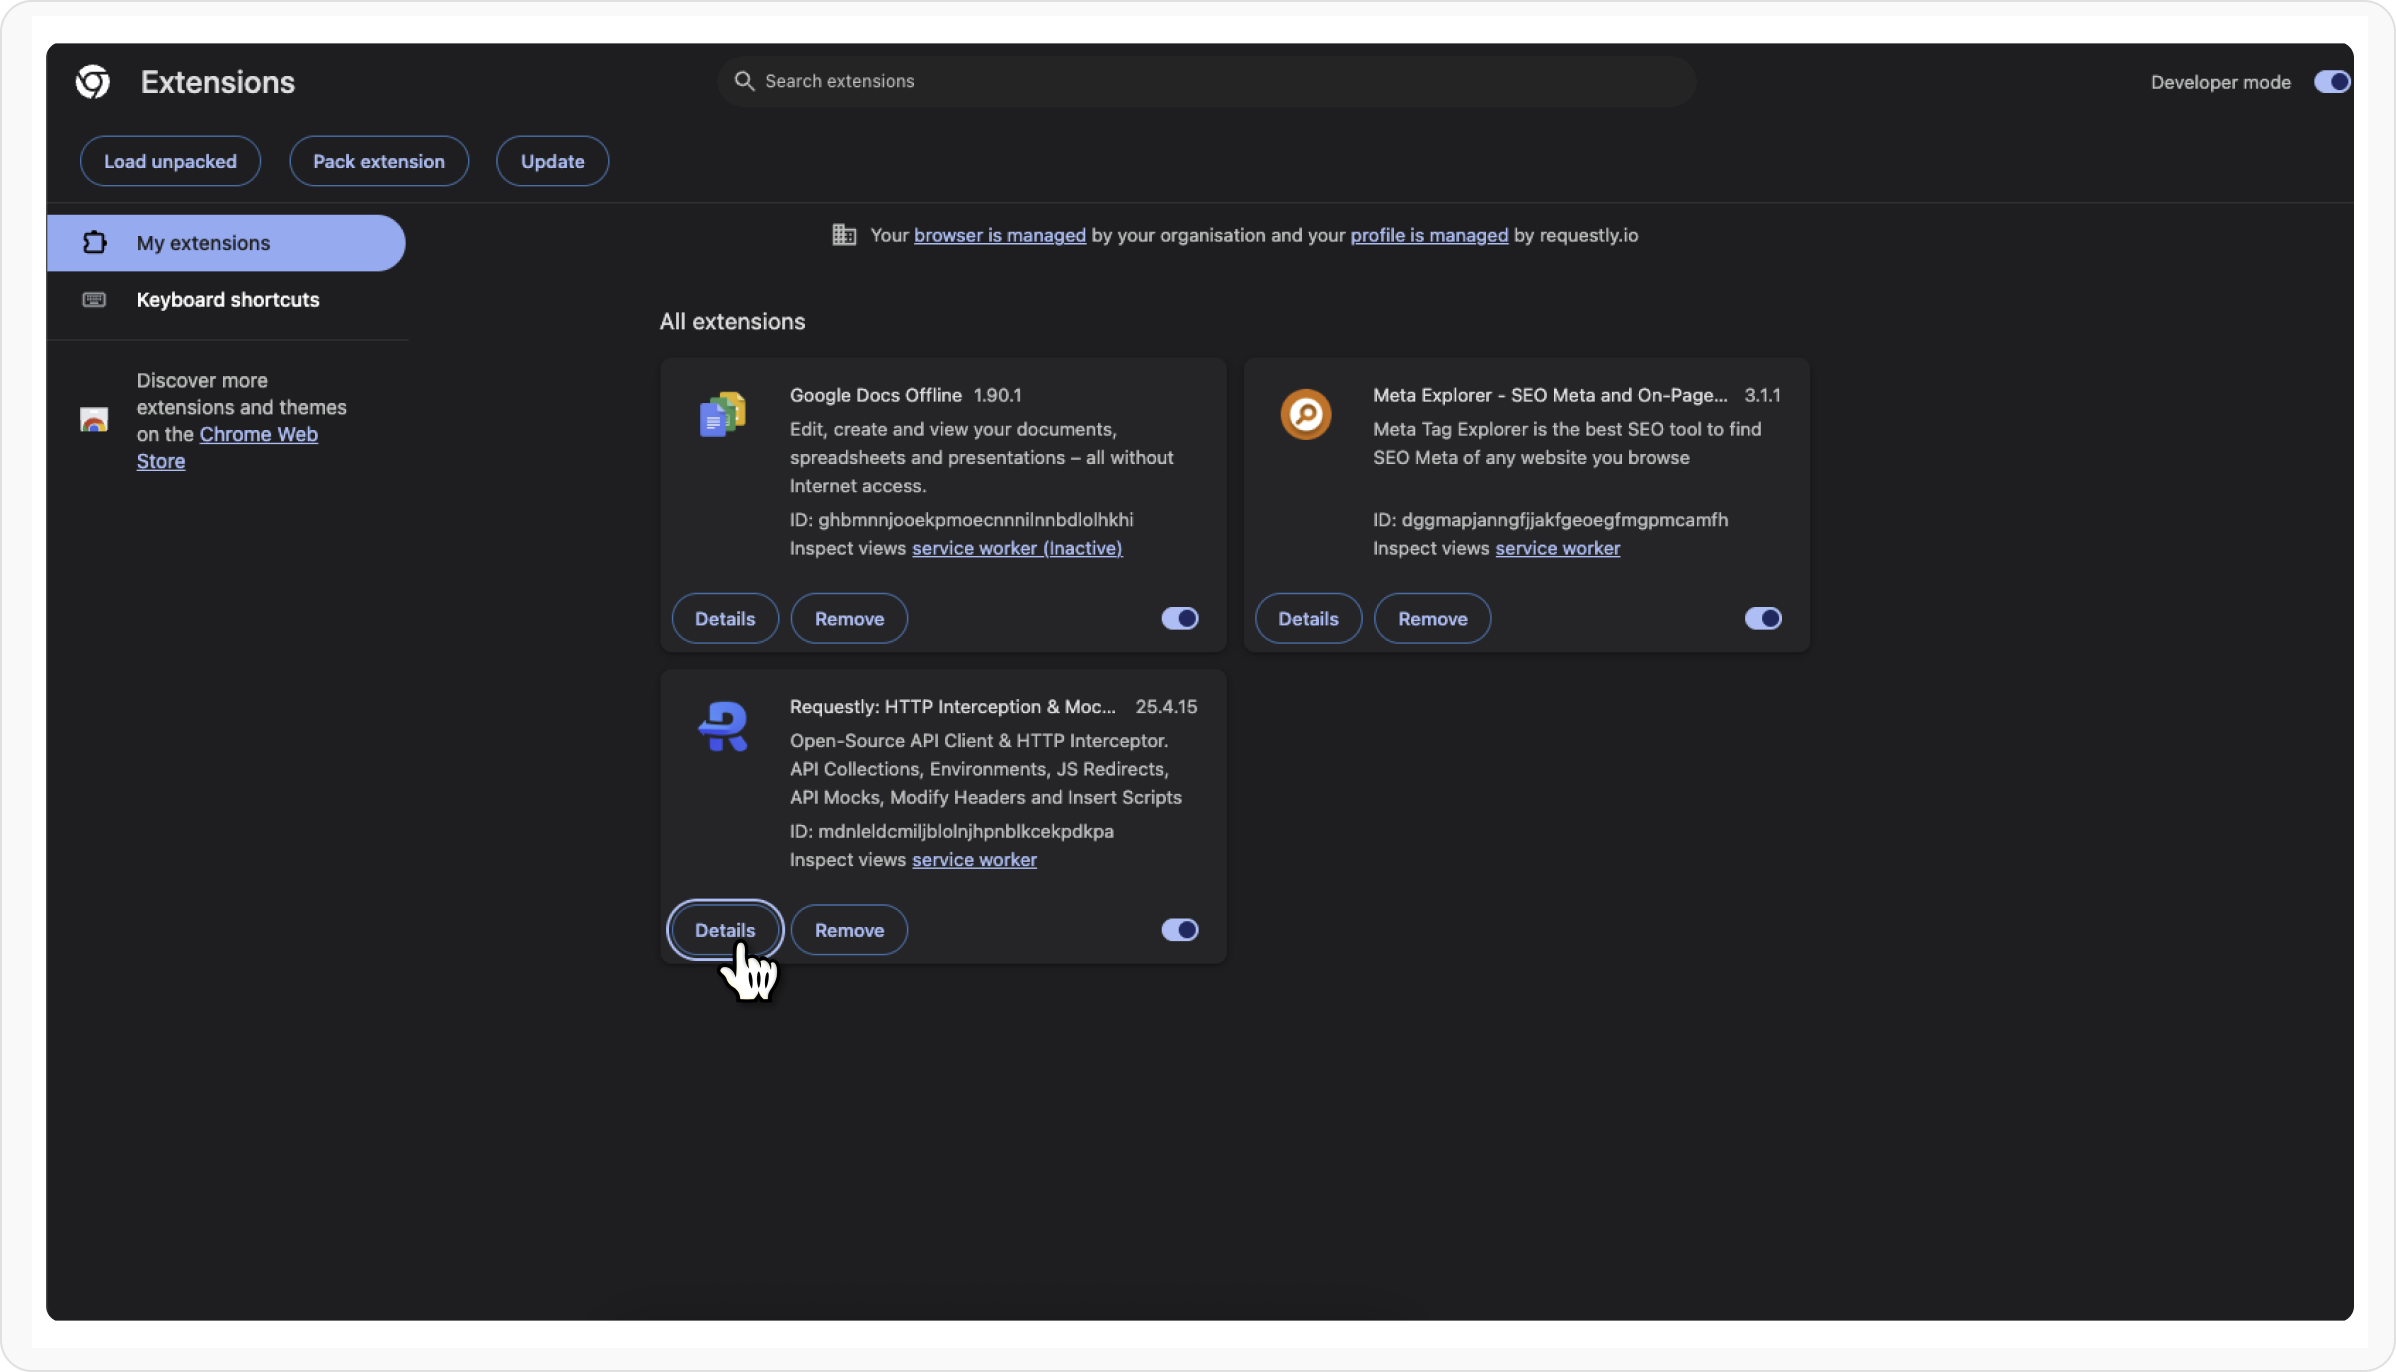Disable the Meta Explorer extension toggle

[1762, 619]
